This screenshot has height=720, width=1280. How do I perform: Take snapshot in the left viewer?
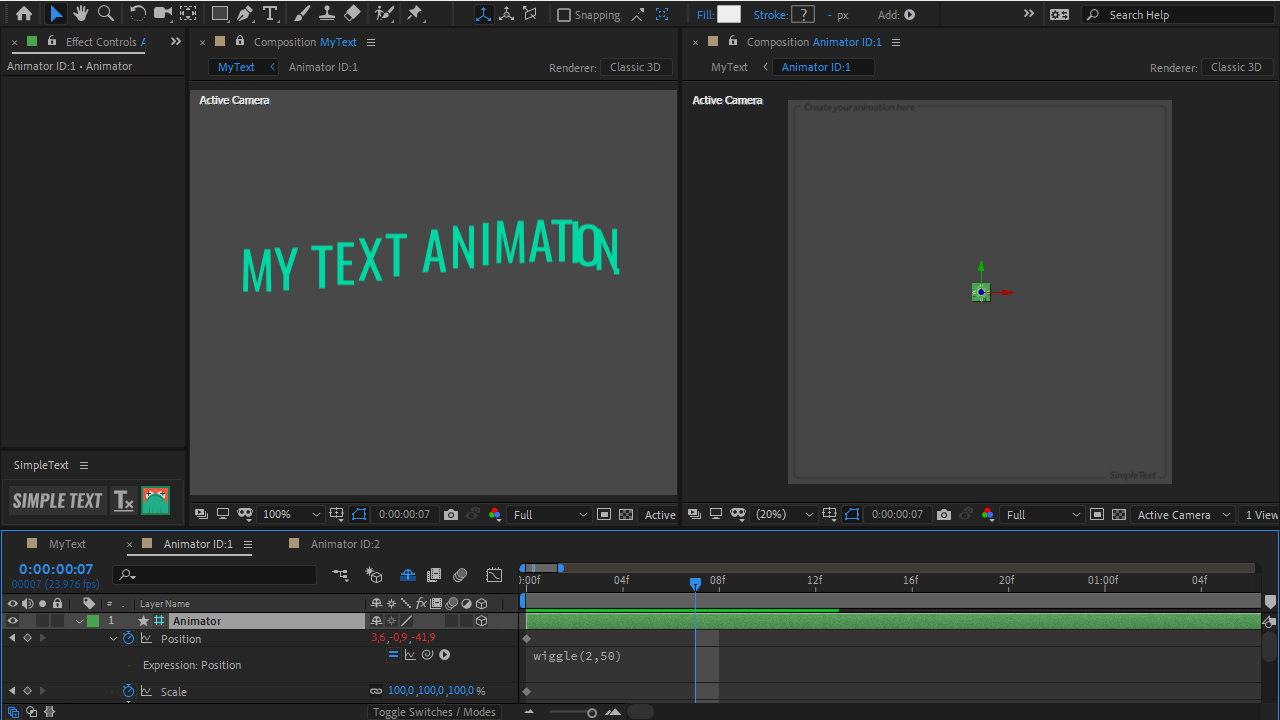coord(451,514)
